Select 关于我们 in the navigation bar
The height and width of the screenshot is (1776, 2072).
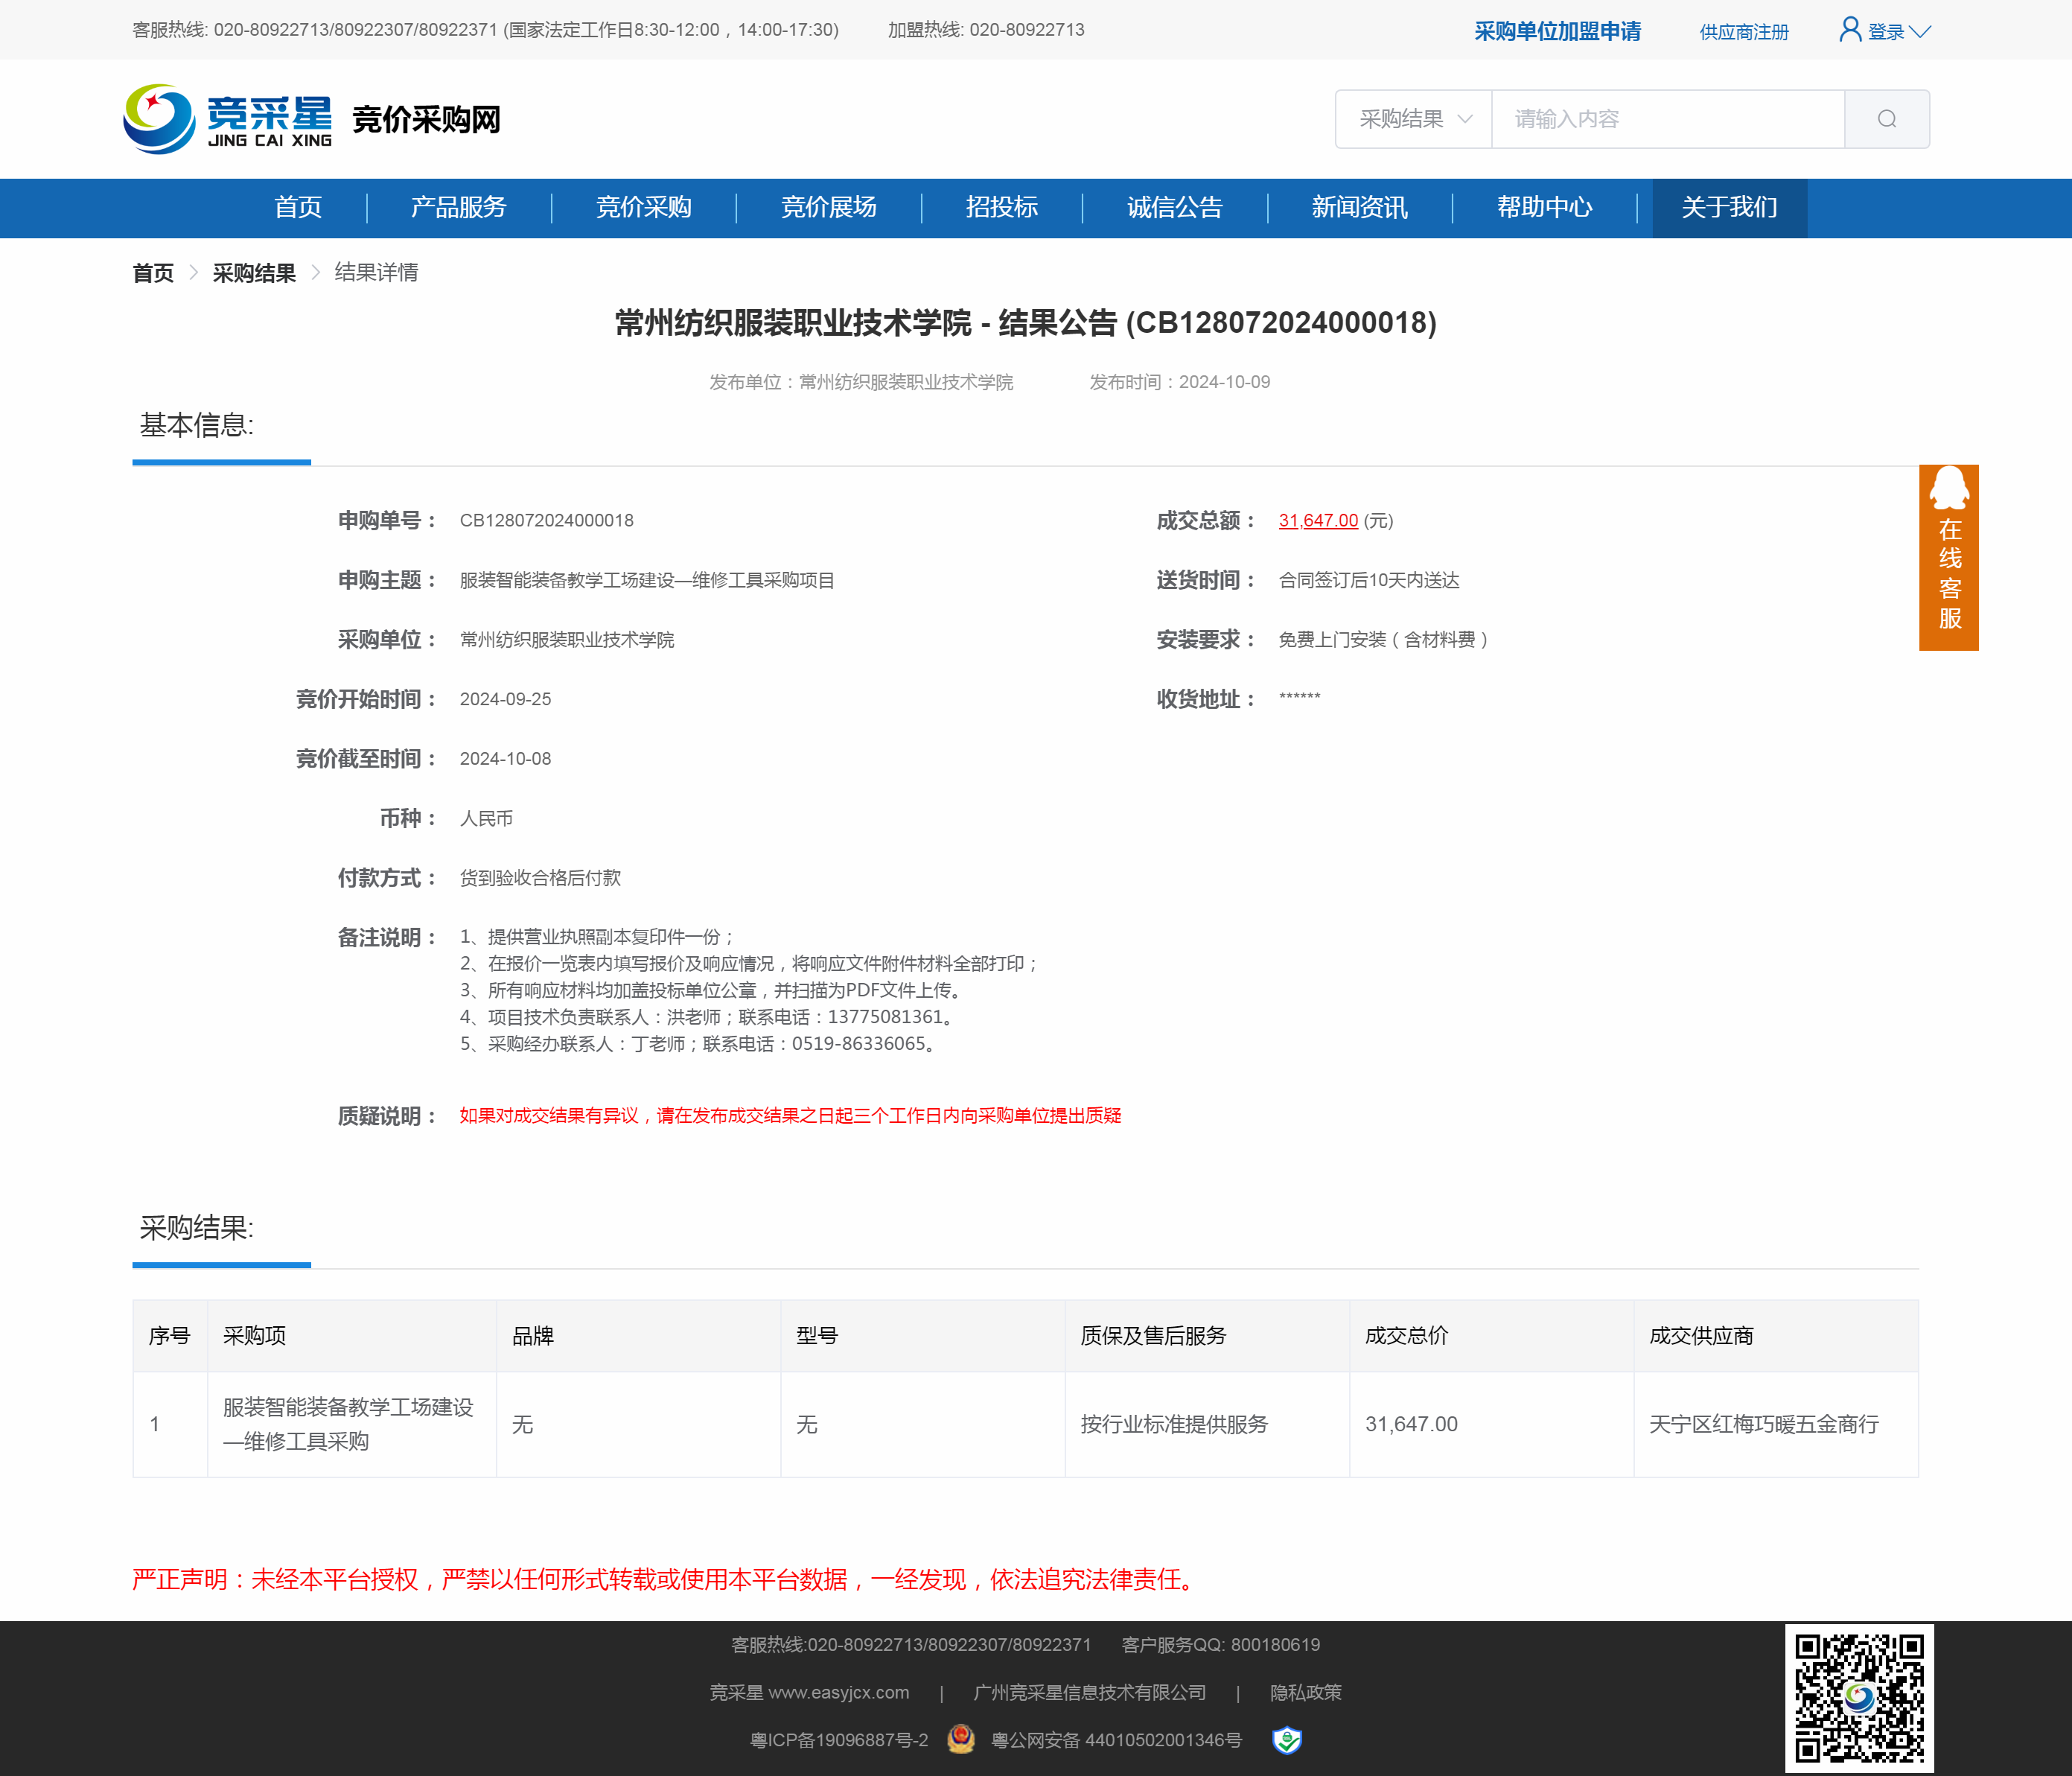click(x=1729, y=207)
